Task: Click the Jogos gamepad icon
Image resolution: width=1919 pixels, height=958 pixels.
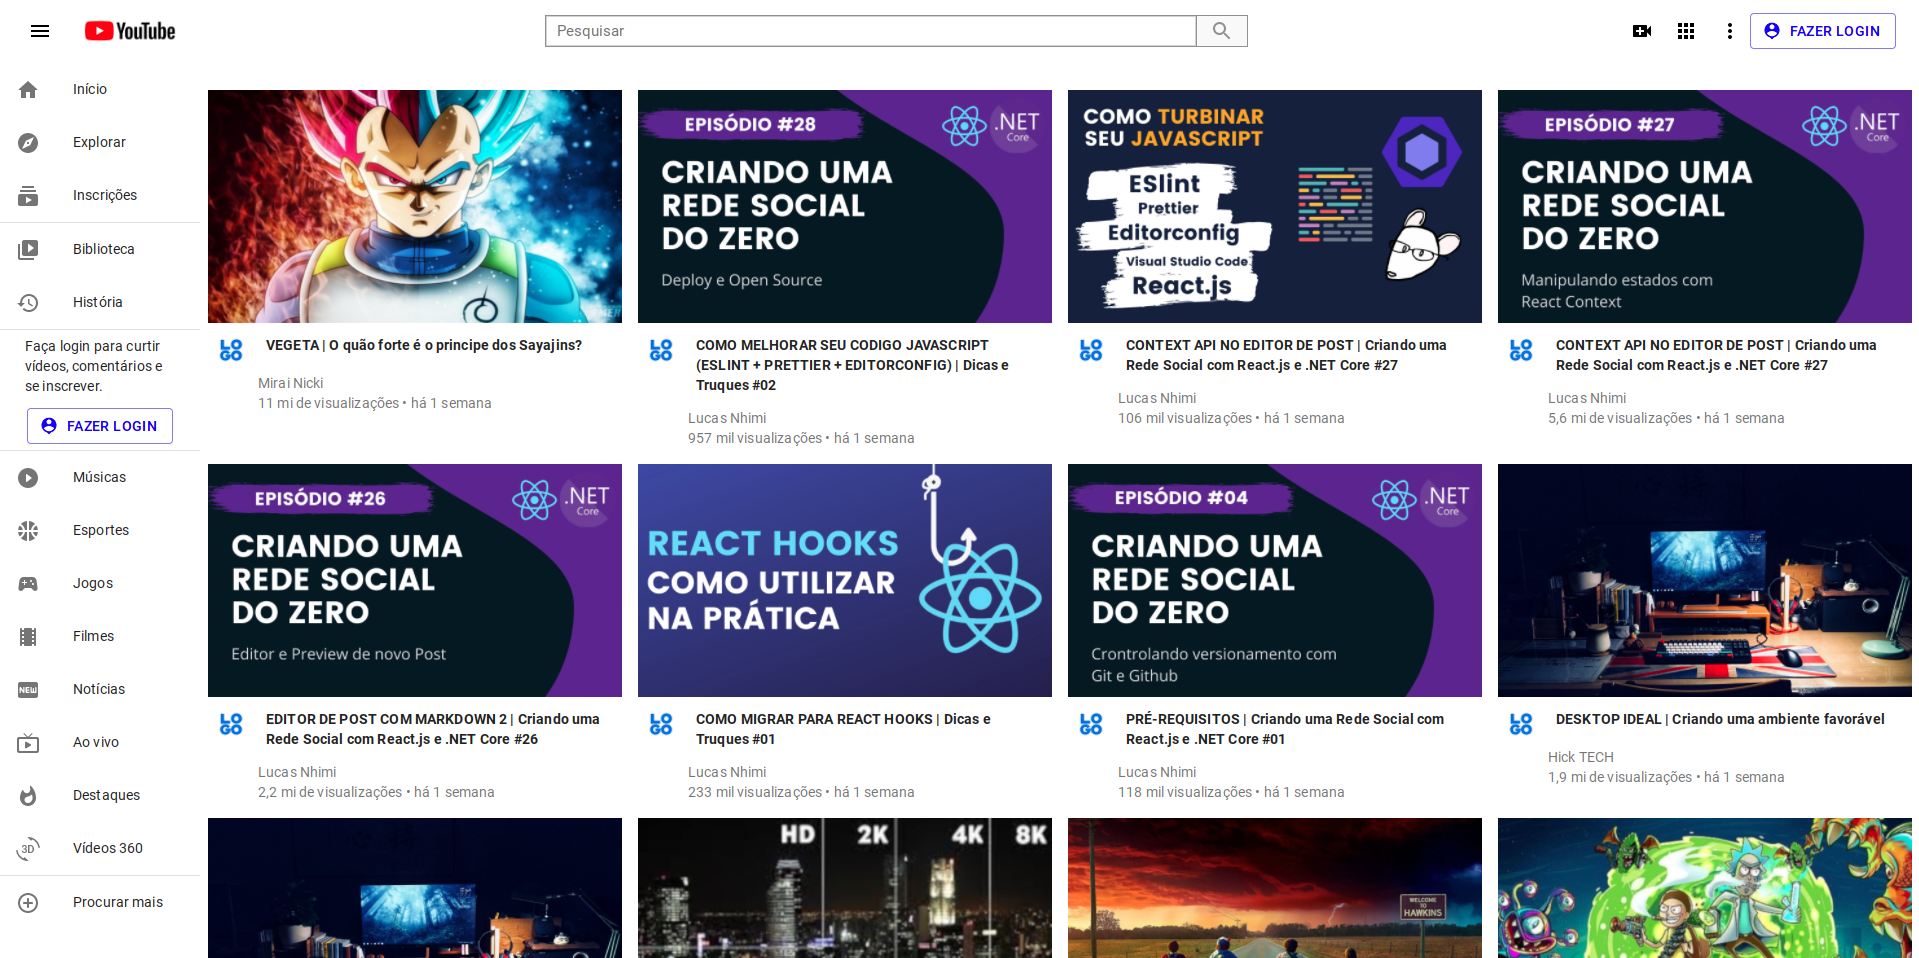Action: coord(28,583)
